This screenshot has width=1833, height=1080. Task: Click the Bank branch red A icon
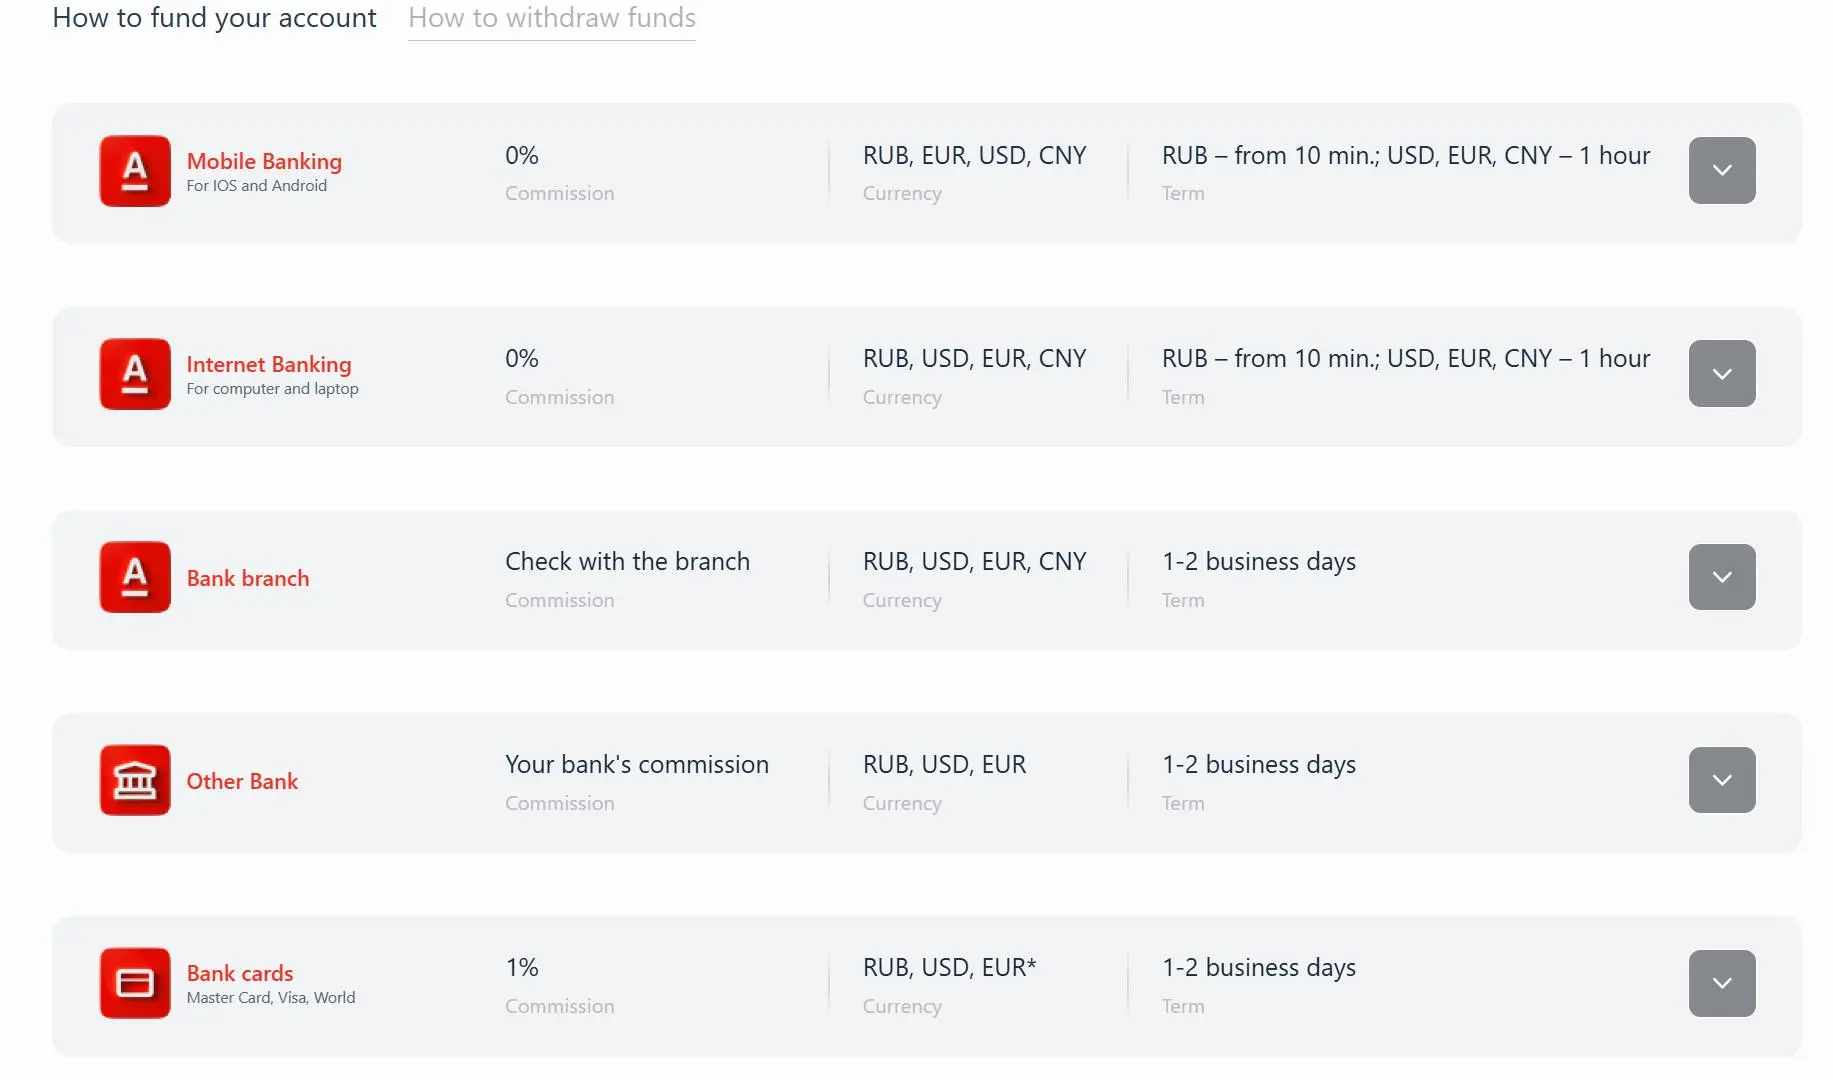[x=135, y=577]
